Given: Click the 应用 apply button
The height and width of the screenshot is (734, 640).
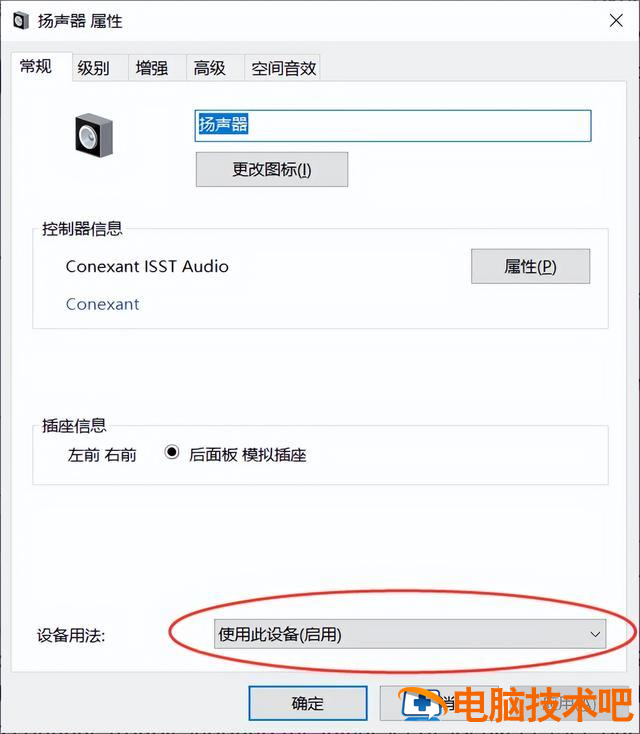Looking at the screenshot, I should click(568, 703).
